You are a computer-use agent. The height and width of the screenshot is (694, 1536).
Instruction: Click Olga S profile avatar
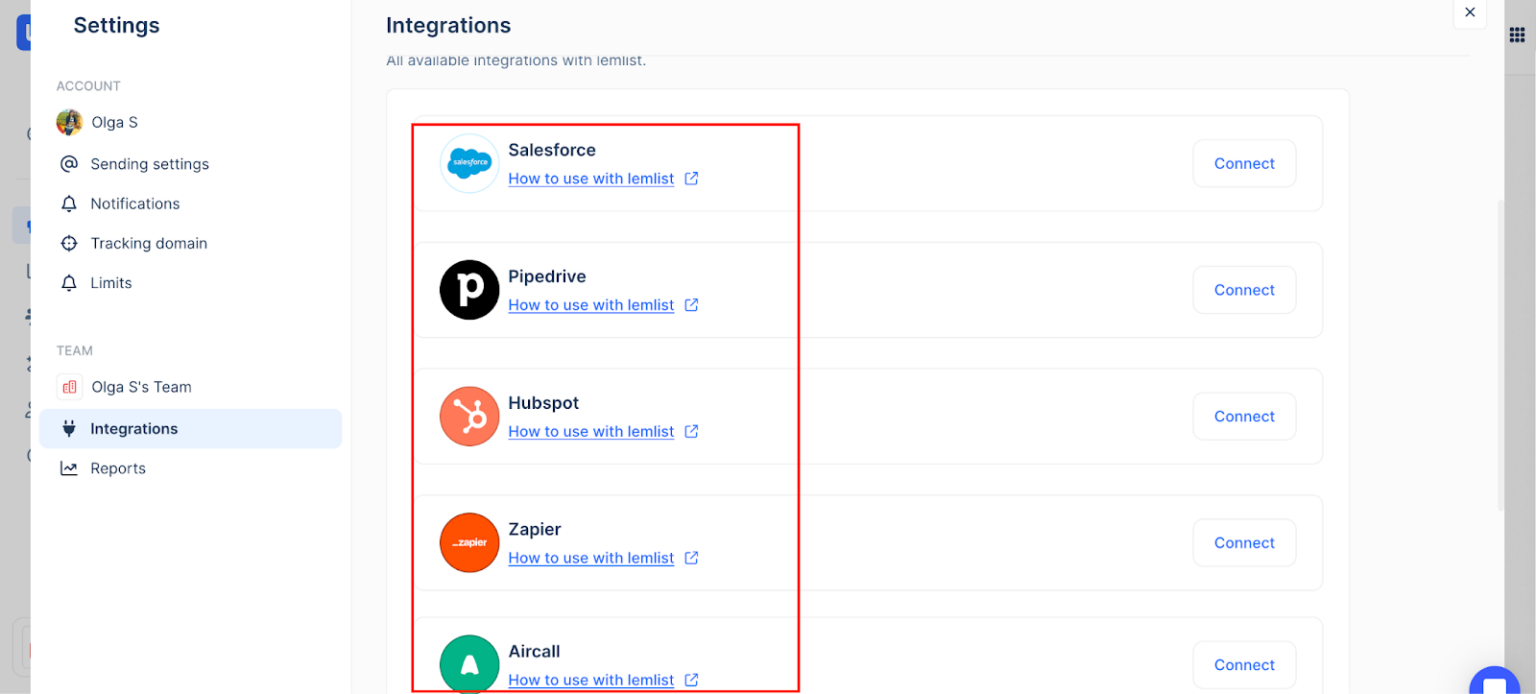click(69, 123)
